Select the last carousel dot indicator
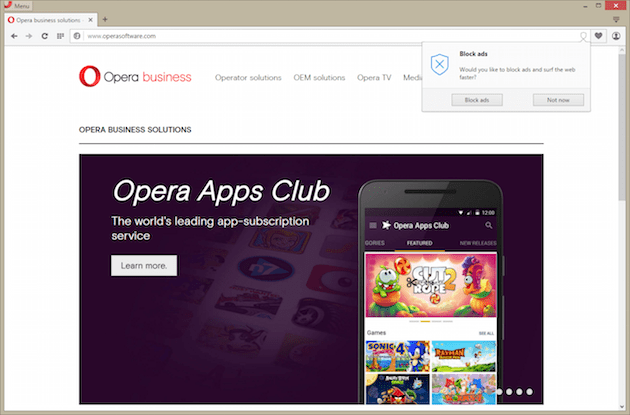Viewport: 630px width, 415px height. point(530,391)
